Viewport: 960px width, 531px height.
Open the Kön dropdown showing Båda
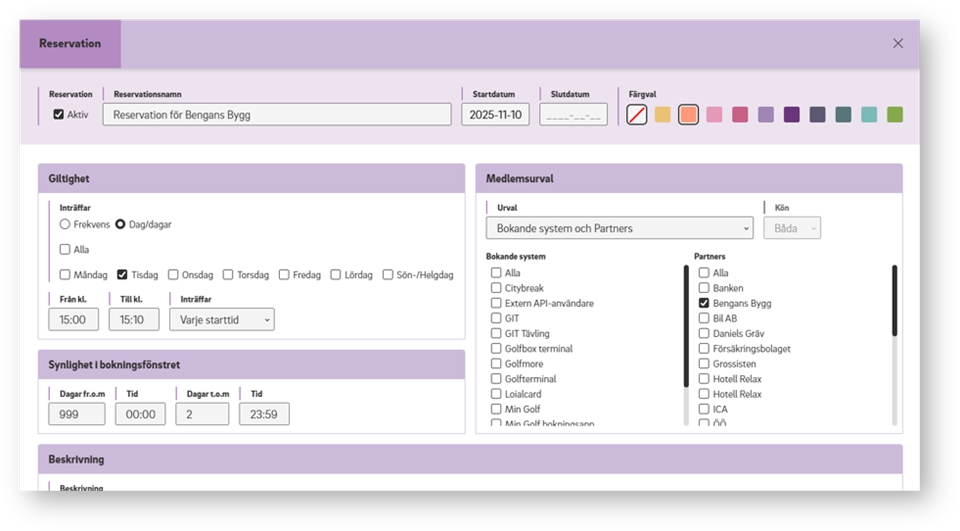coord(791,228)
